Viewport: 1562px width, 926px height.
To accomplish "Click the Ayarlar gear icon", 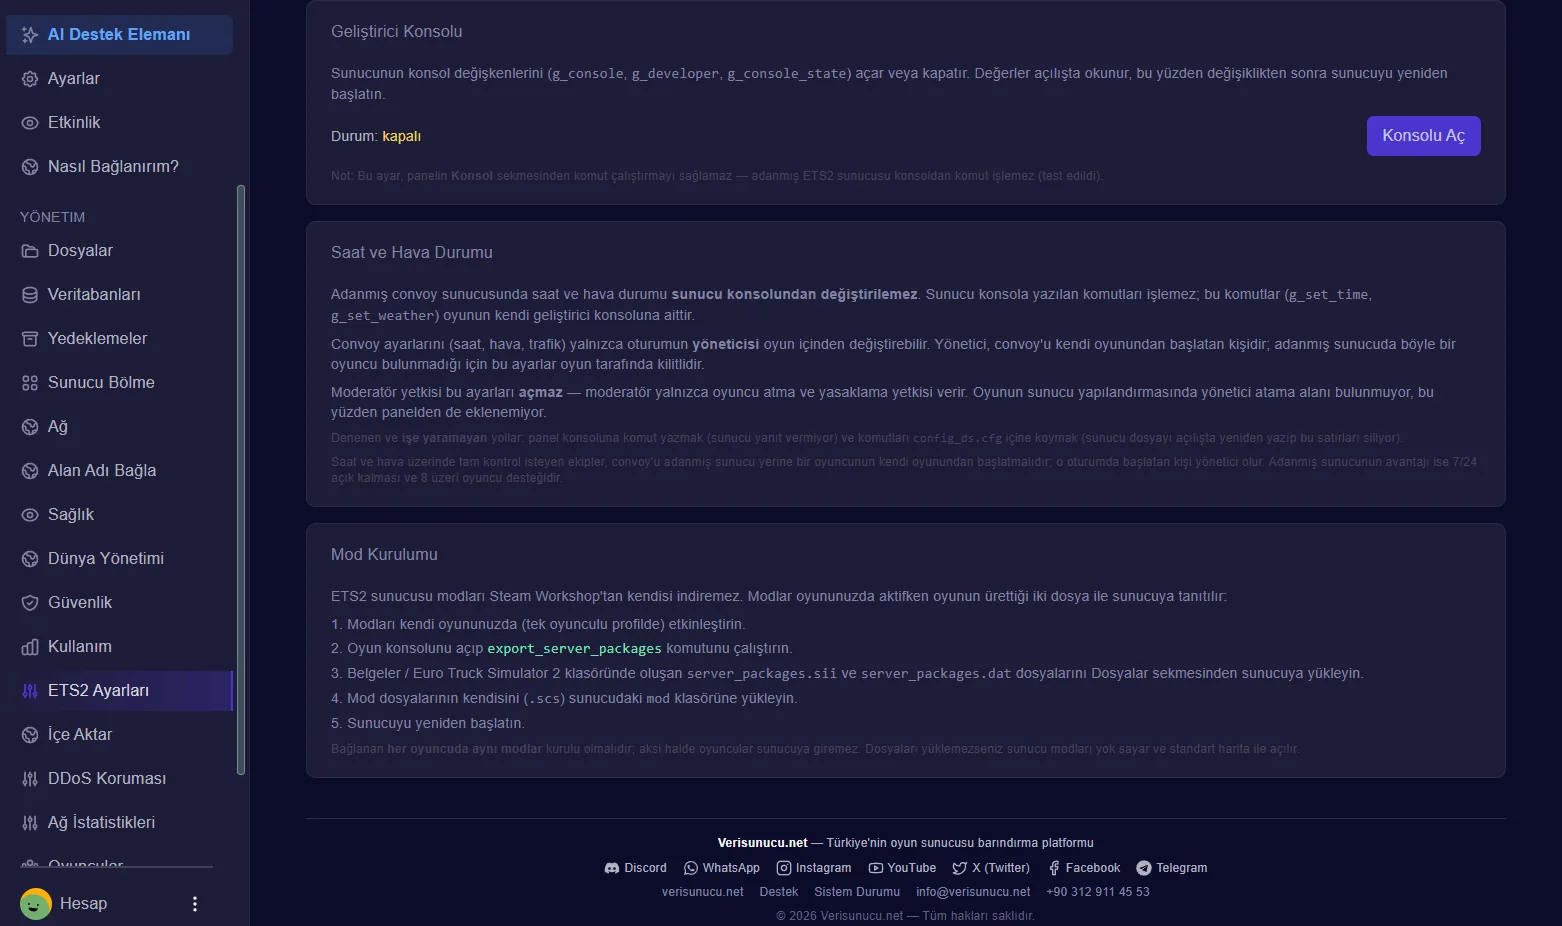I will click(30, 79).
